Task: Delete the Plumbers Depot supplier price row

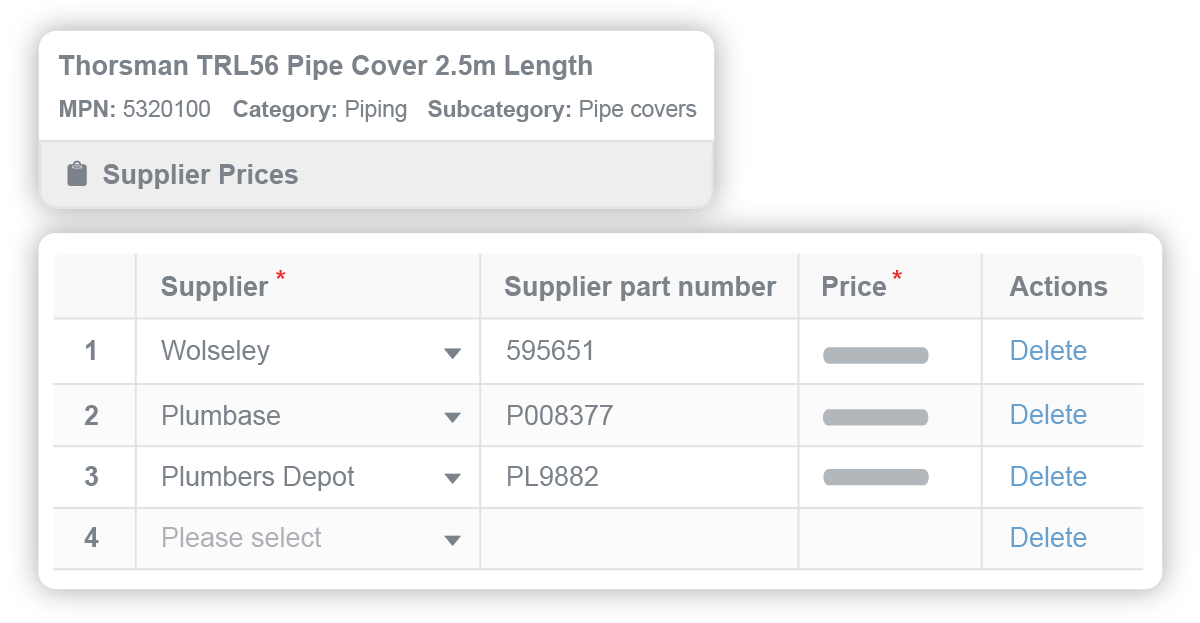Action: [x=1049, y=477]
